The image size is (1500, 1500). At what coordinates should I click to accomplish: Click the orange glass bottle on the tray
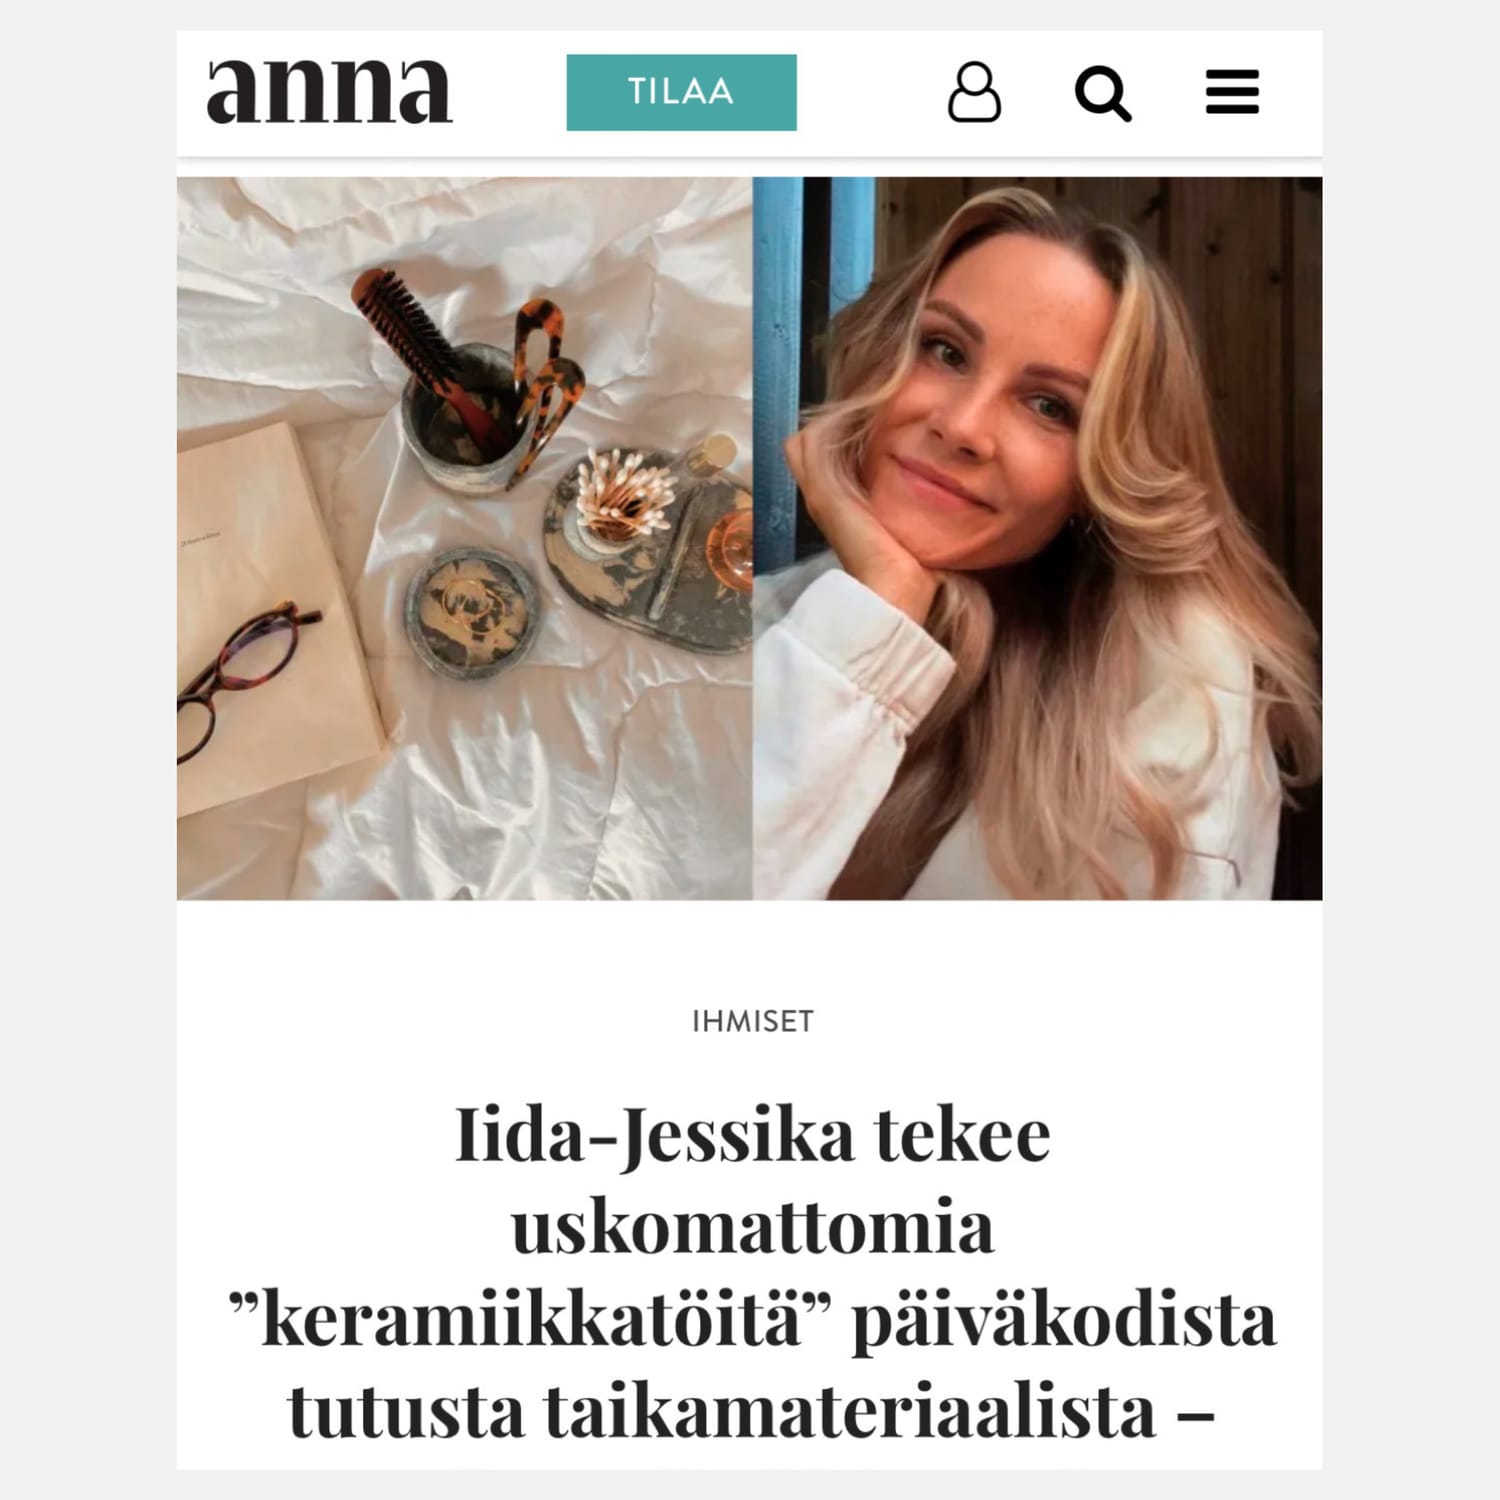click(x=728, y=556)
